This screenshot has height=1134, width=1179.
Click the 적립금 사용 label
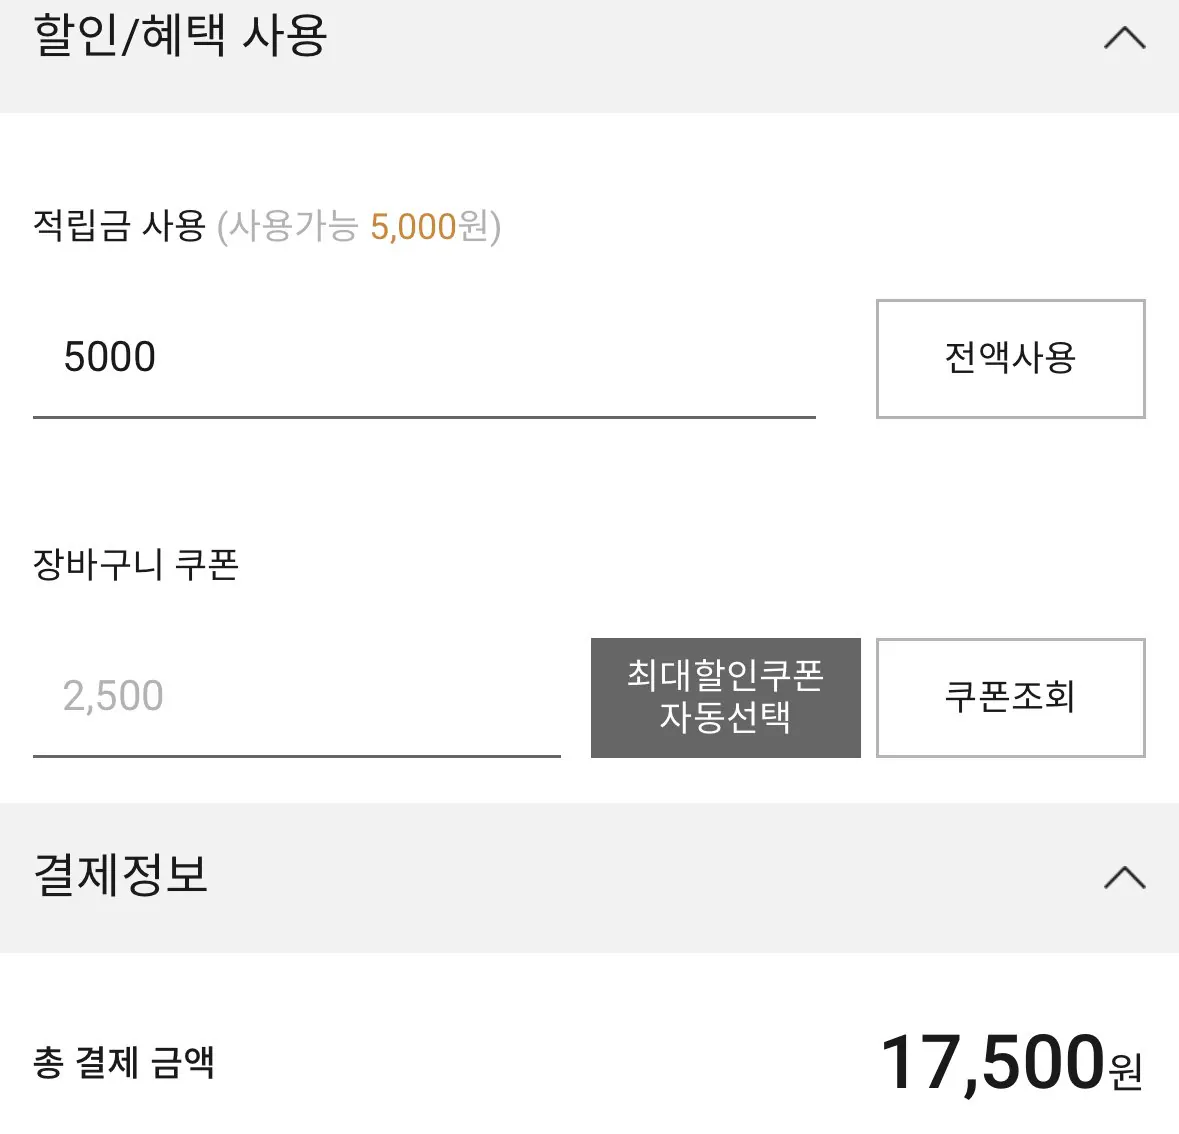pyautogui.click(x=119, y=226)
